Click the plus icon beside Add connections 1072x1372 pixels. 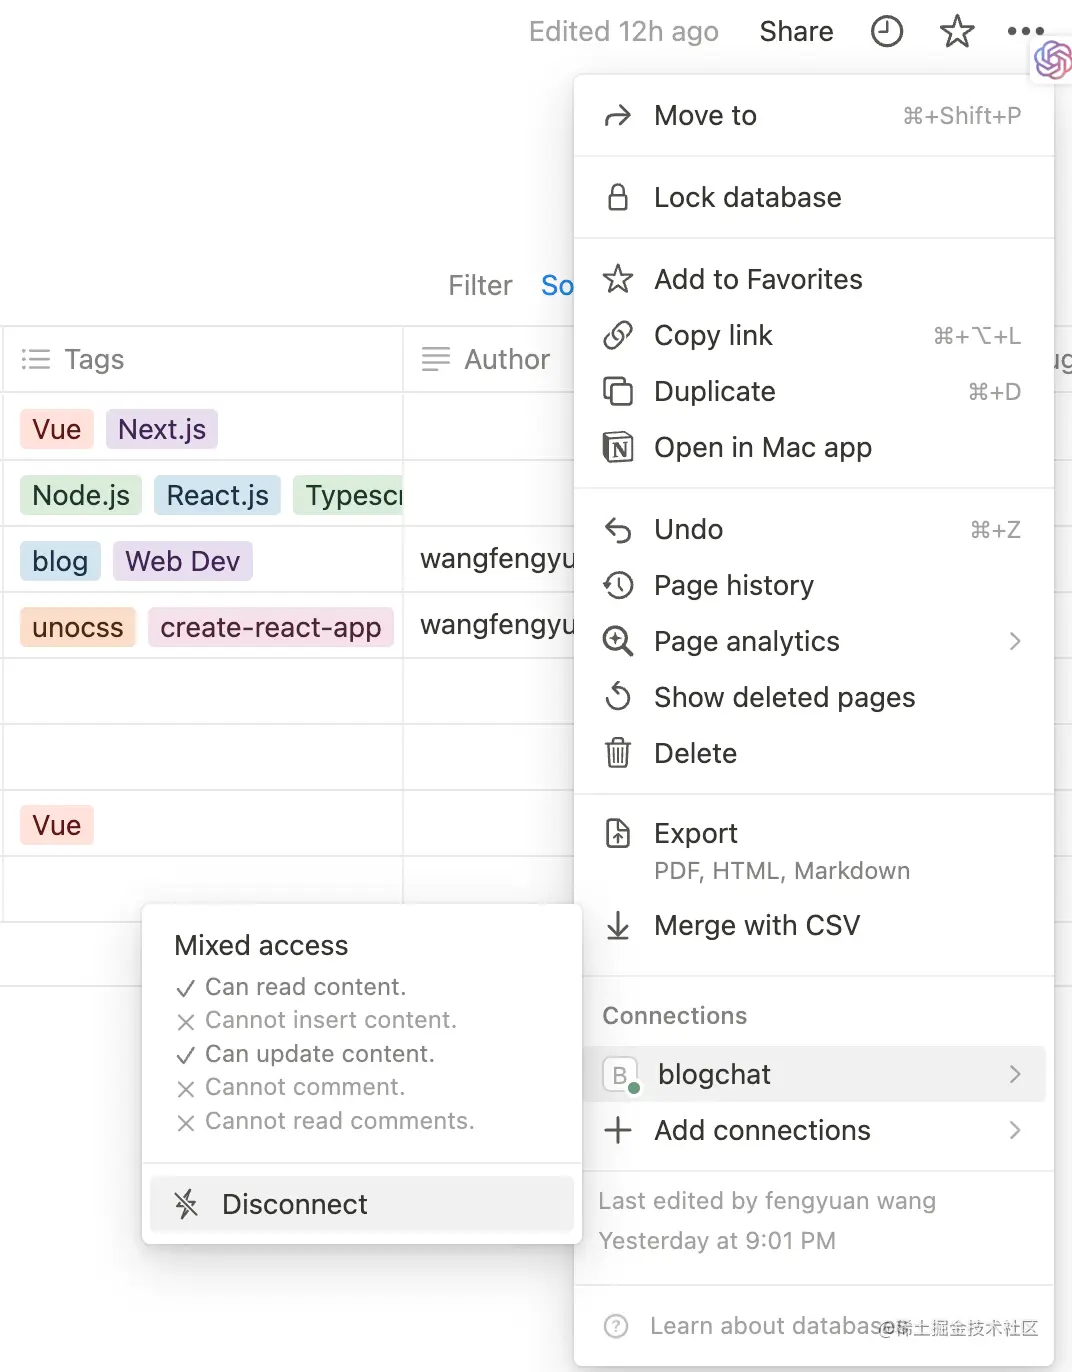point(618,1130)
